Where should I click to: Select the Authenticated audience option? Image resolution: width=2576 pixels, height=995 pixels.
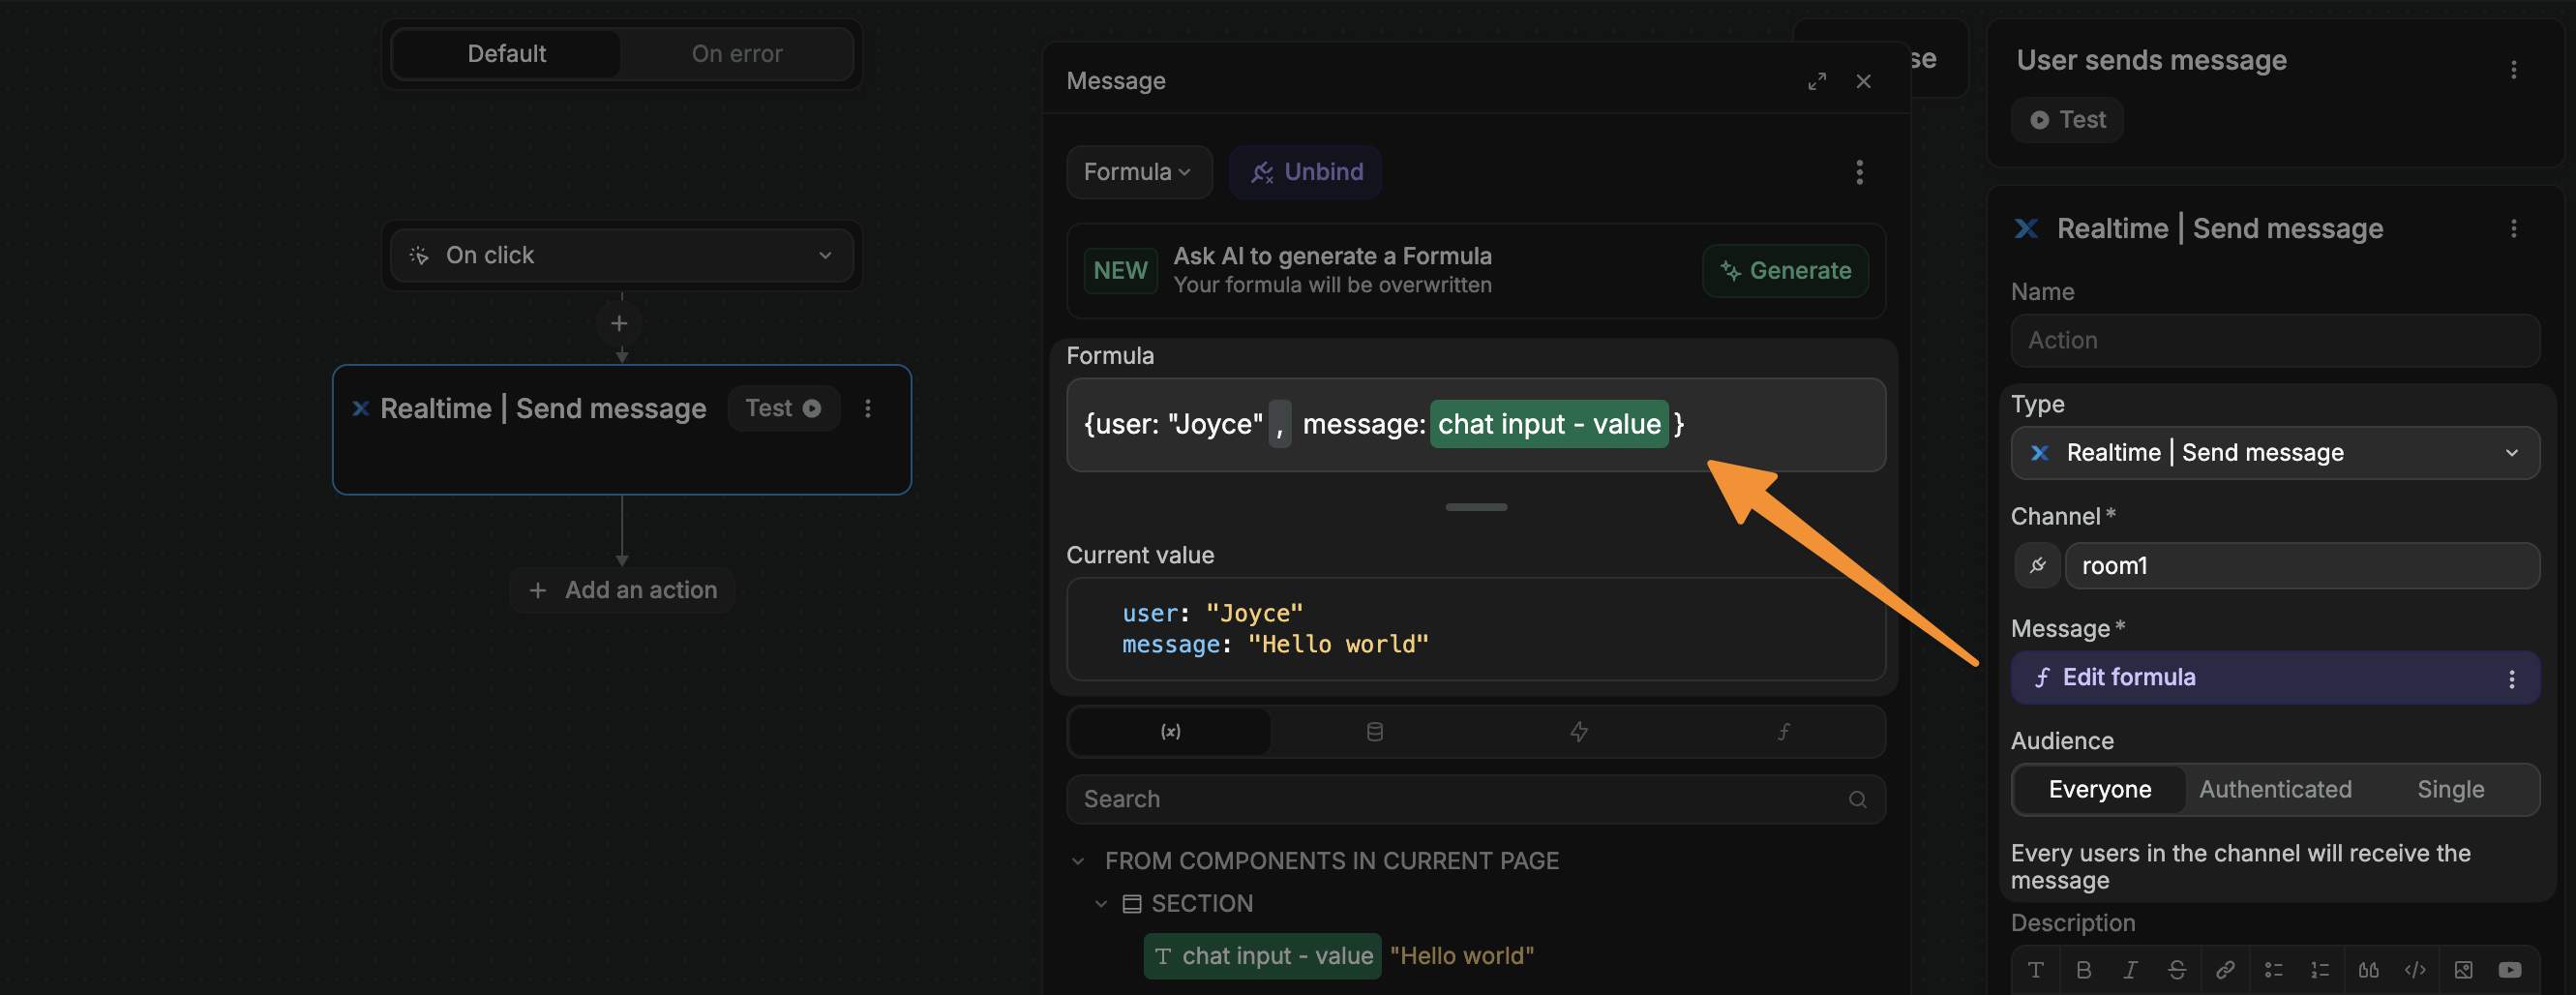2274,790
